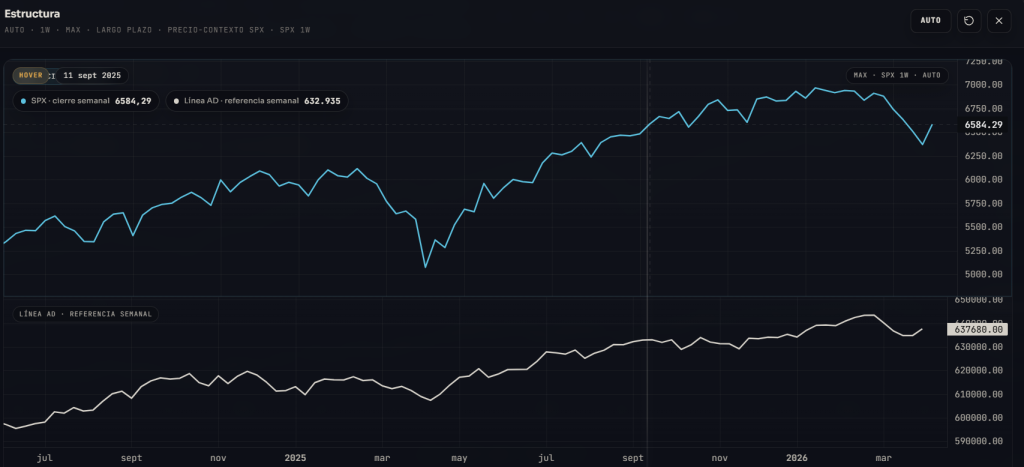Click the MAX · SPX 1W · AUTO badge
Screen dimensions: 1024x467
tap(899, 75)
